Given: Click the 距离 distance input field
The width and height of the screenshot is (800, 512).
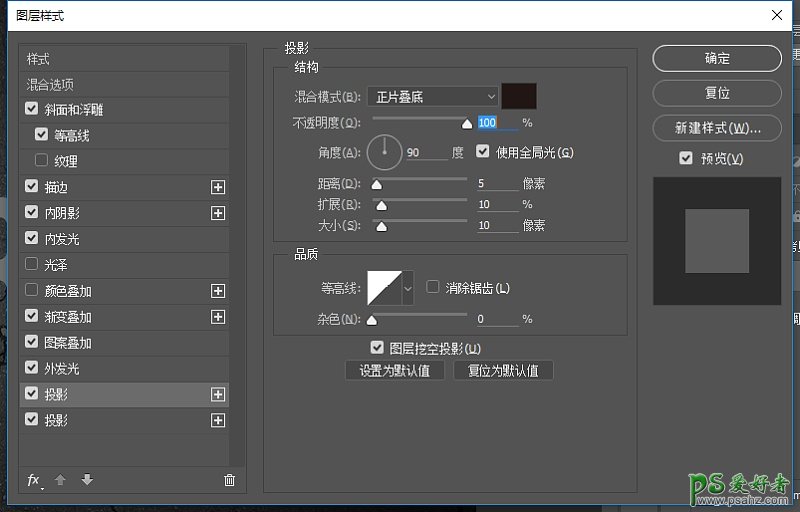Looking at the screenshot, I should (496, 184).
